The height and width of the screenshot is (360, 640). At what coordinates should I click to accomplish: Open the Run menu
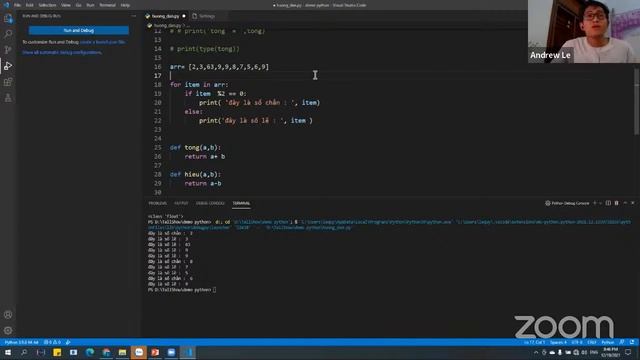tap(90, 5)
